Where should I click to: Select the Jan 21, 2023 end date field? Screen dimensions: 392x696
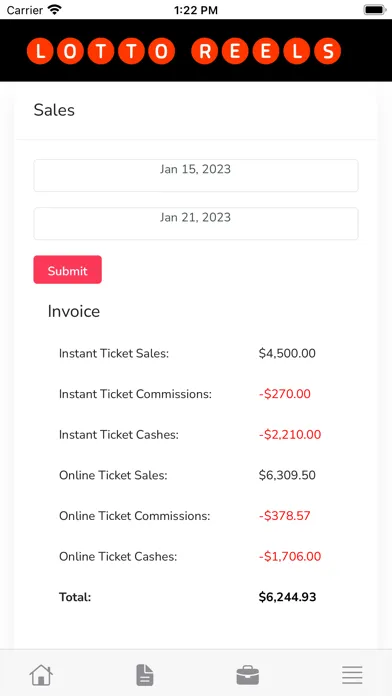pos(196,223)
